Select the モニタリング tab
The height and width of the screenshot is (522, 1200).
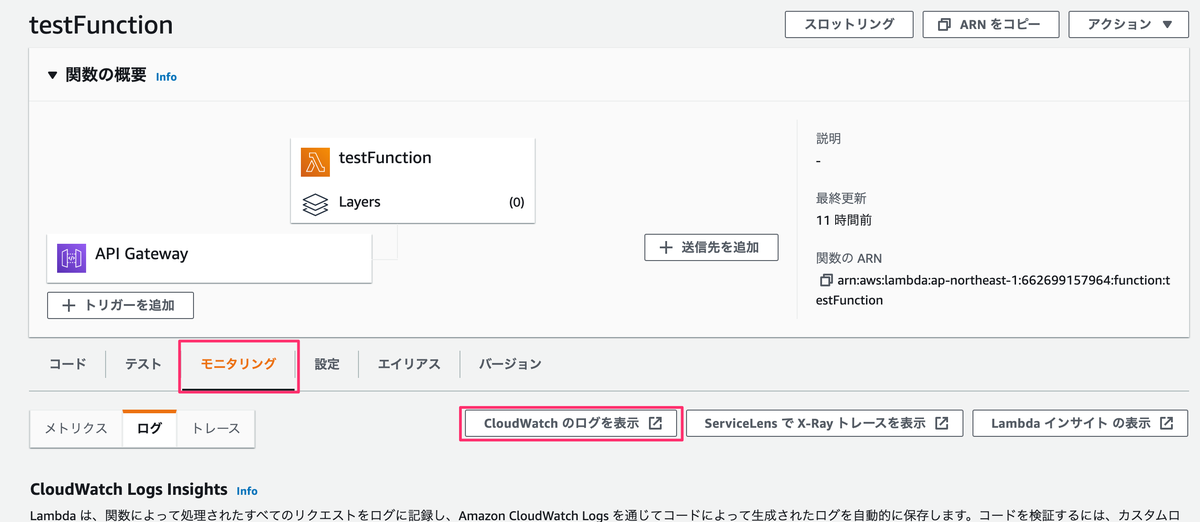pyautogui.click(x=238, y=364)
